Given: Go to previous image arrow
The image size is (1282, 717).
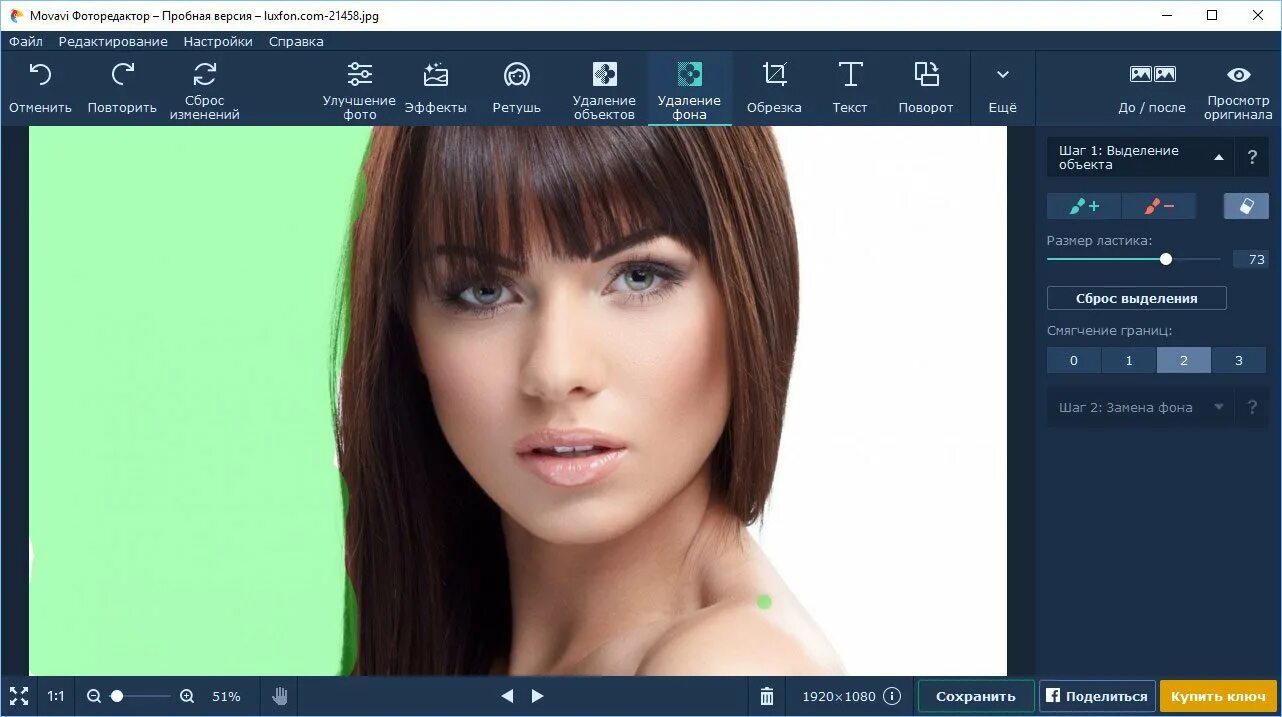Looking at the screenshot, I should tap(507, 696).
